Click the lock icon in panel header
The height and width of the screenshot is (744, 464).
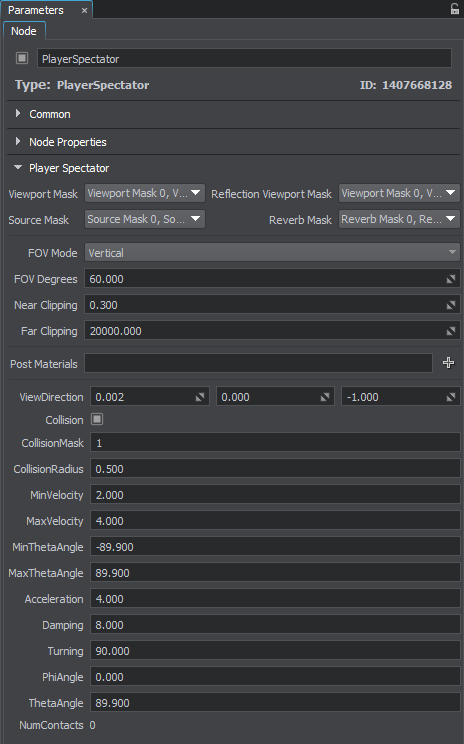click(x=455, y=9)
